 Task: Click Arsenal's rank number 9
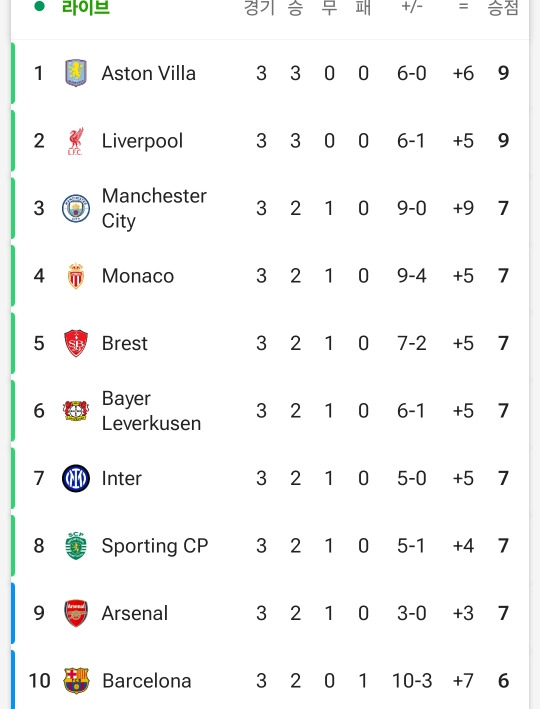click(39, 614)
